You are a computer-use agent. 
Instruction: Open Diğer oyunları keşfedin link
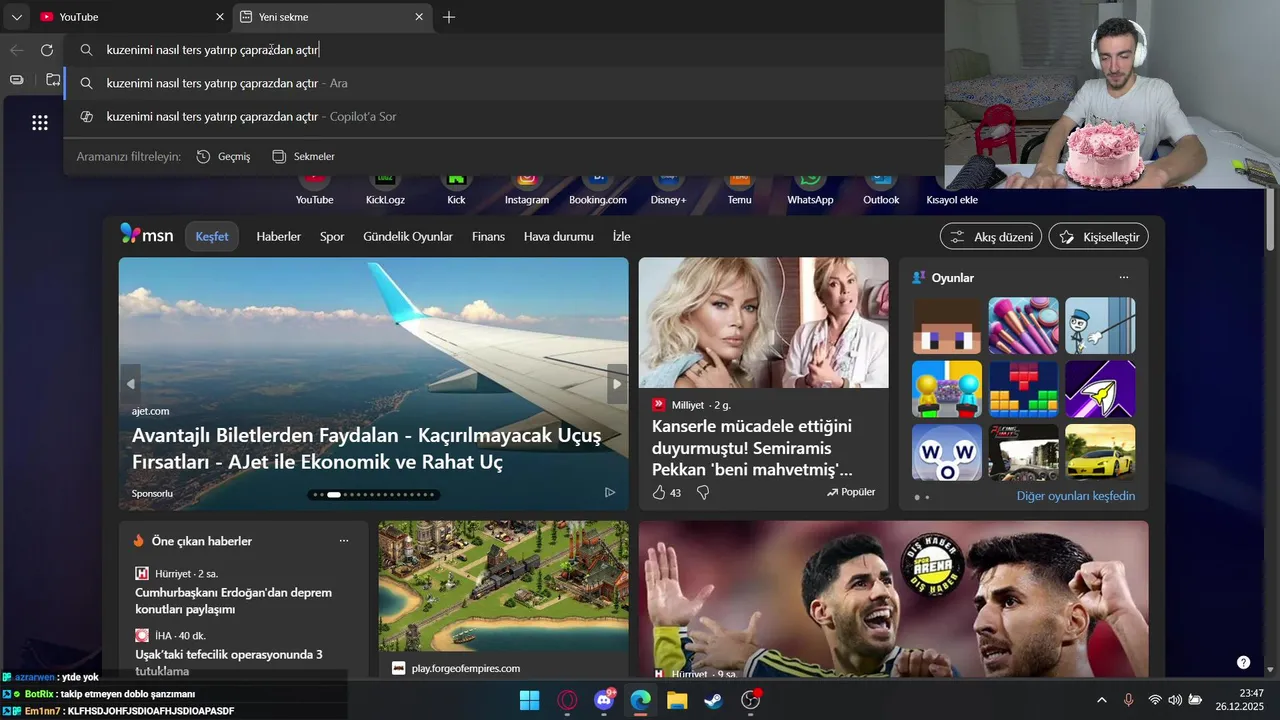pos(1076,496)
